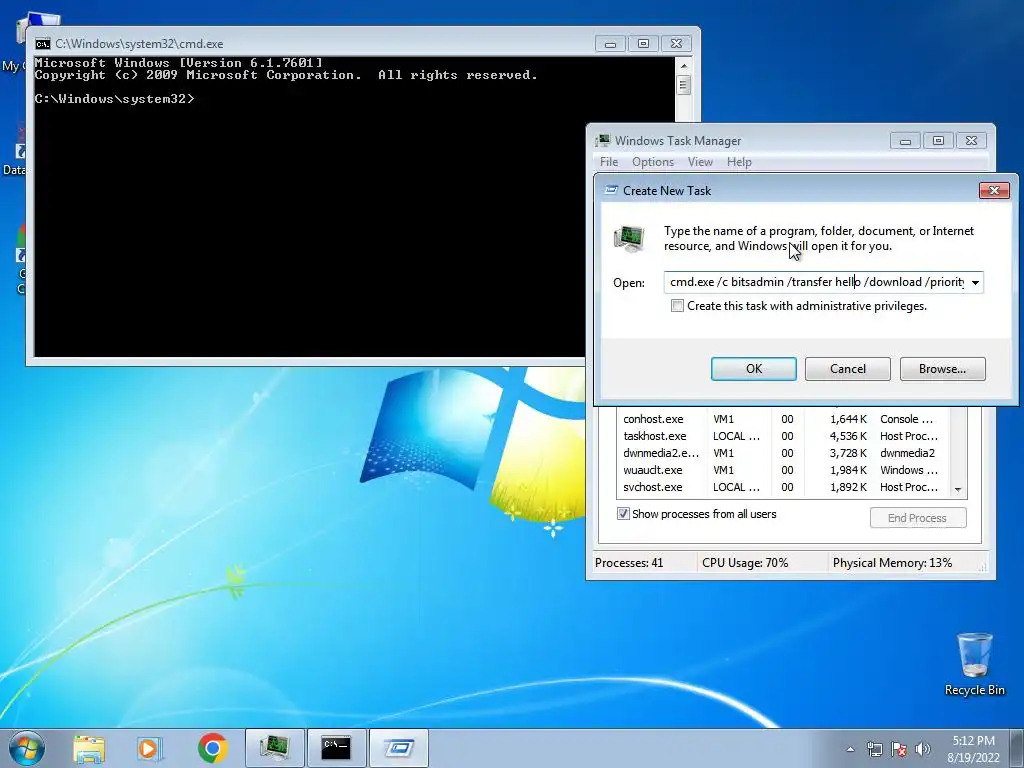Open Windows Explorer from the taskbar
Viewport: 1024px width, 768px height.
89,748
